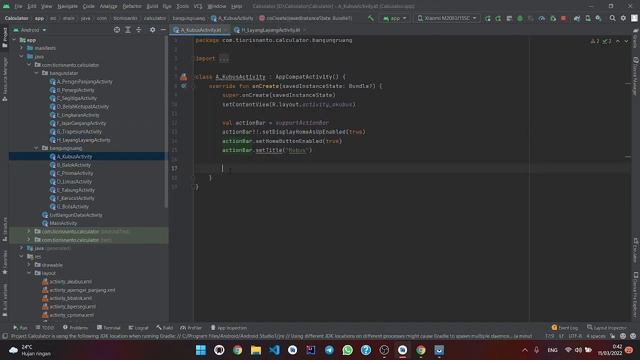
Task: Hide the Project panel with minus icon
Action: [x=163, y=30]
